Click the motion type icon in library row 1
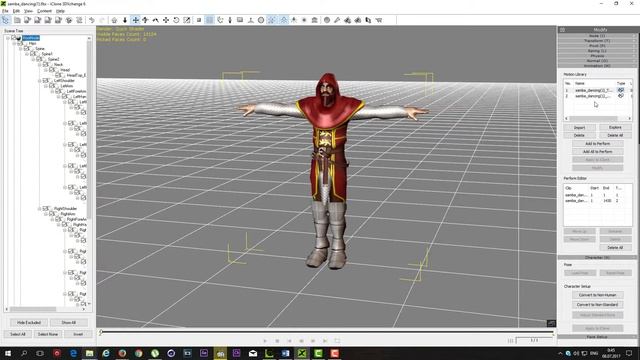 [x=621, y=90]
